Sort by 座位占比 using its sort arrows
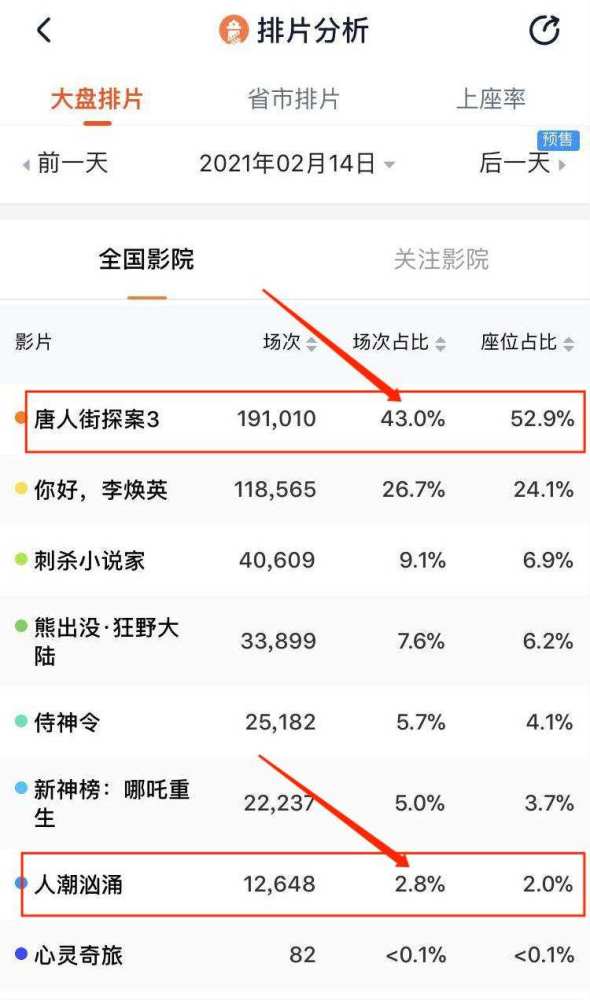This screenshot has width=590, height=1000. (568, 344)
